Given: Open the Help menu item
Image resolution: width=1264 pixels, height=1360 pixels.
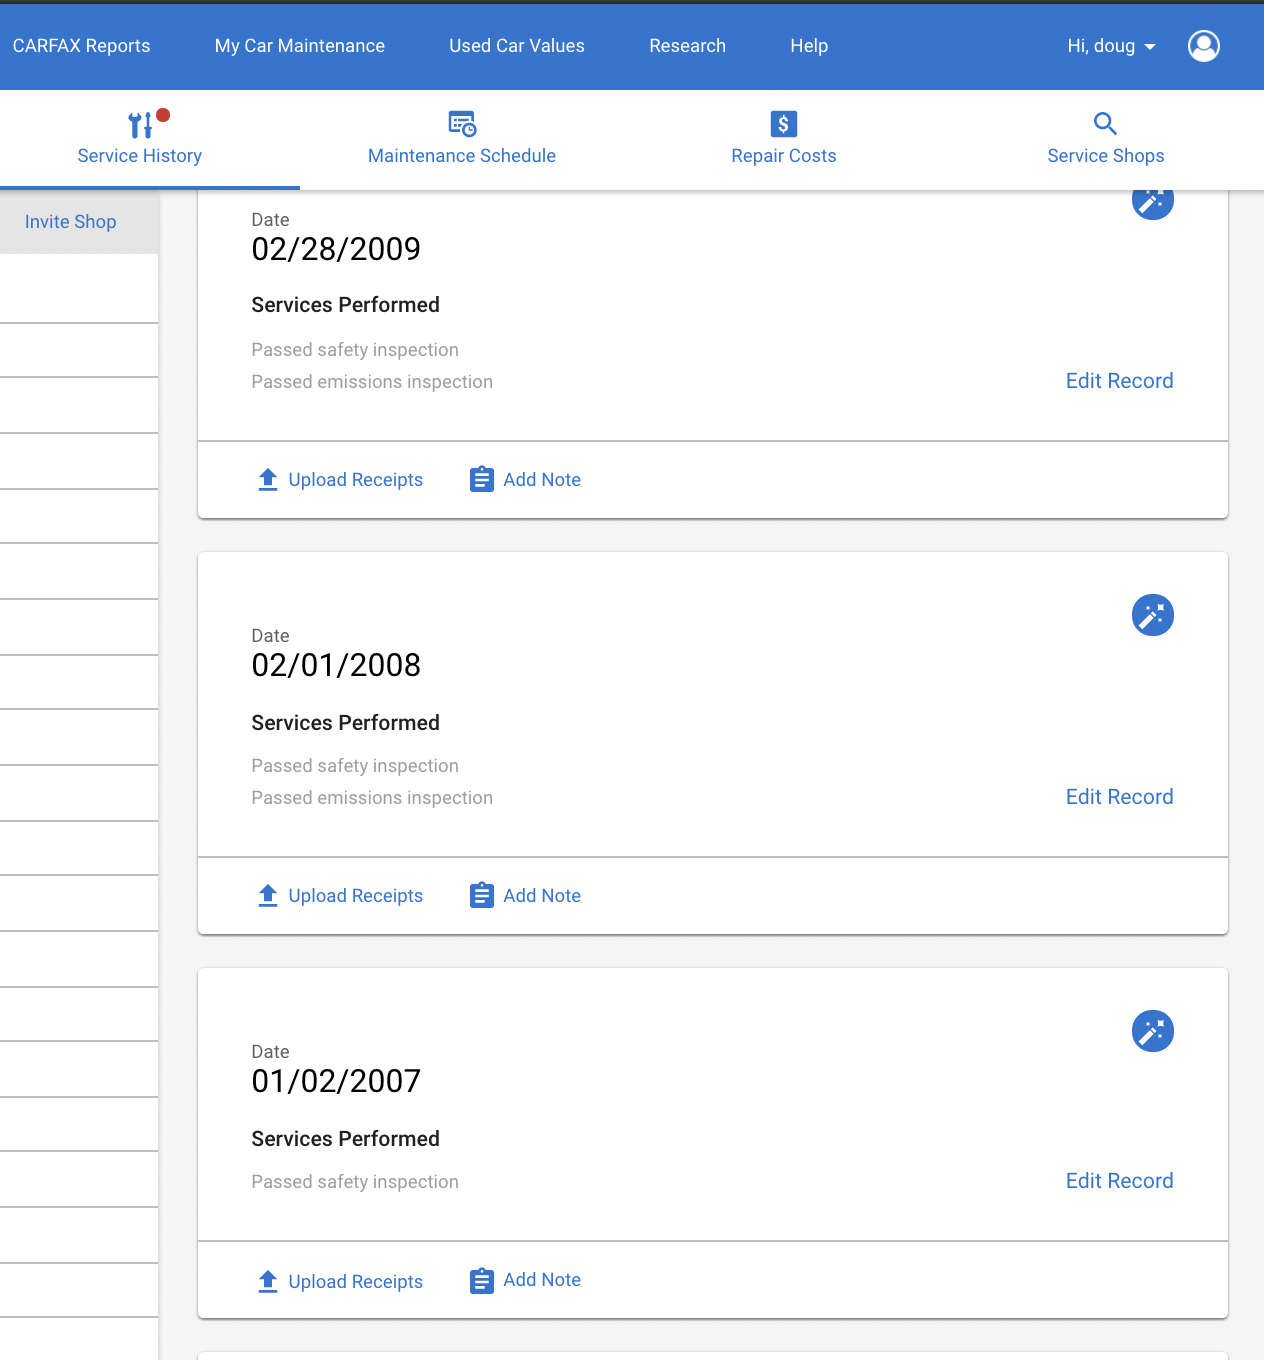Looking at the screenshot, I should (x=809, y=46).
